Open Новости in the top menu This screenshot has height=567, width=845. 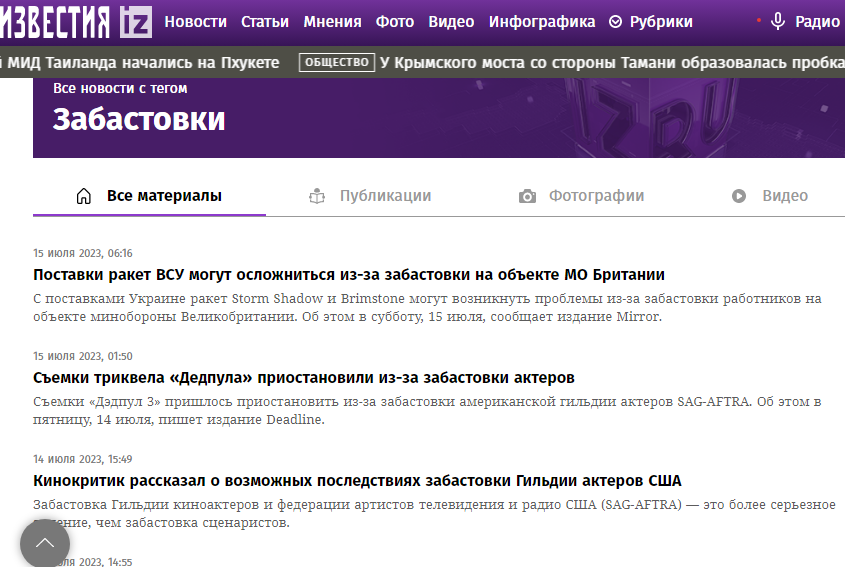pyautogui.click(x=195, y=22)
